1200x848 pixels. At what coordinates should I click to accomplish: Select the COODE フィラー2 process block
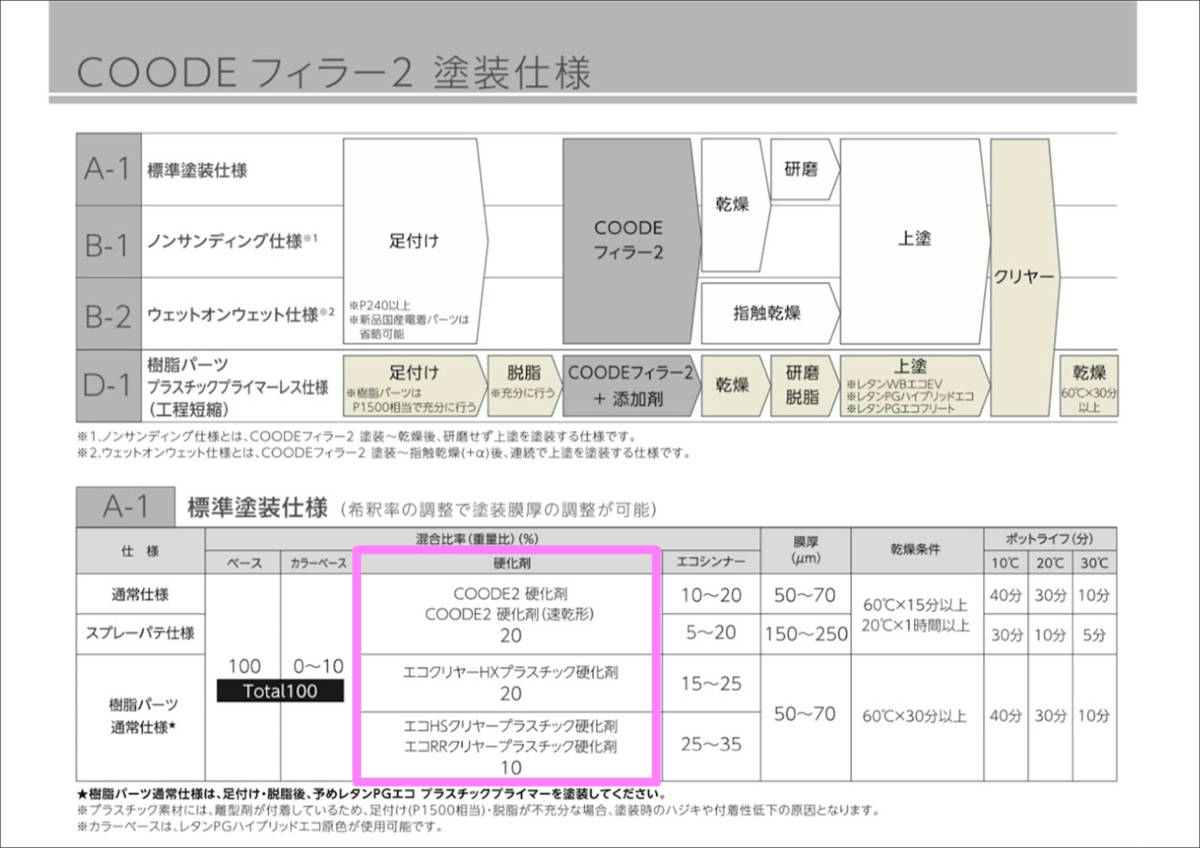tap(631, 240)
